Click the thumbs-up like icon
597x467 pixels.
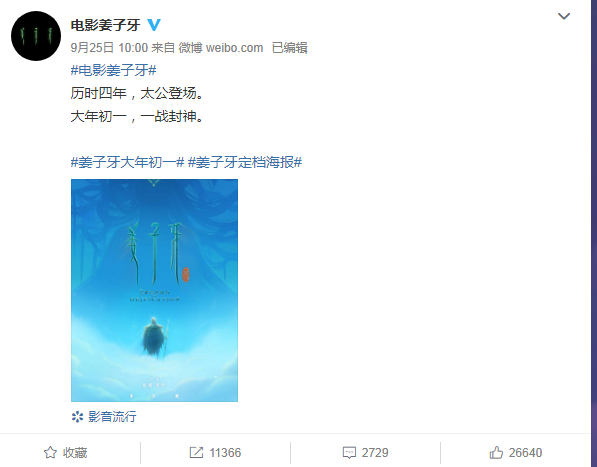pos(496,453)
